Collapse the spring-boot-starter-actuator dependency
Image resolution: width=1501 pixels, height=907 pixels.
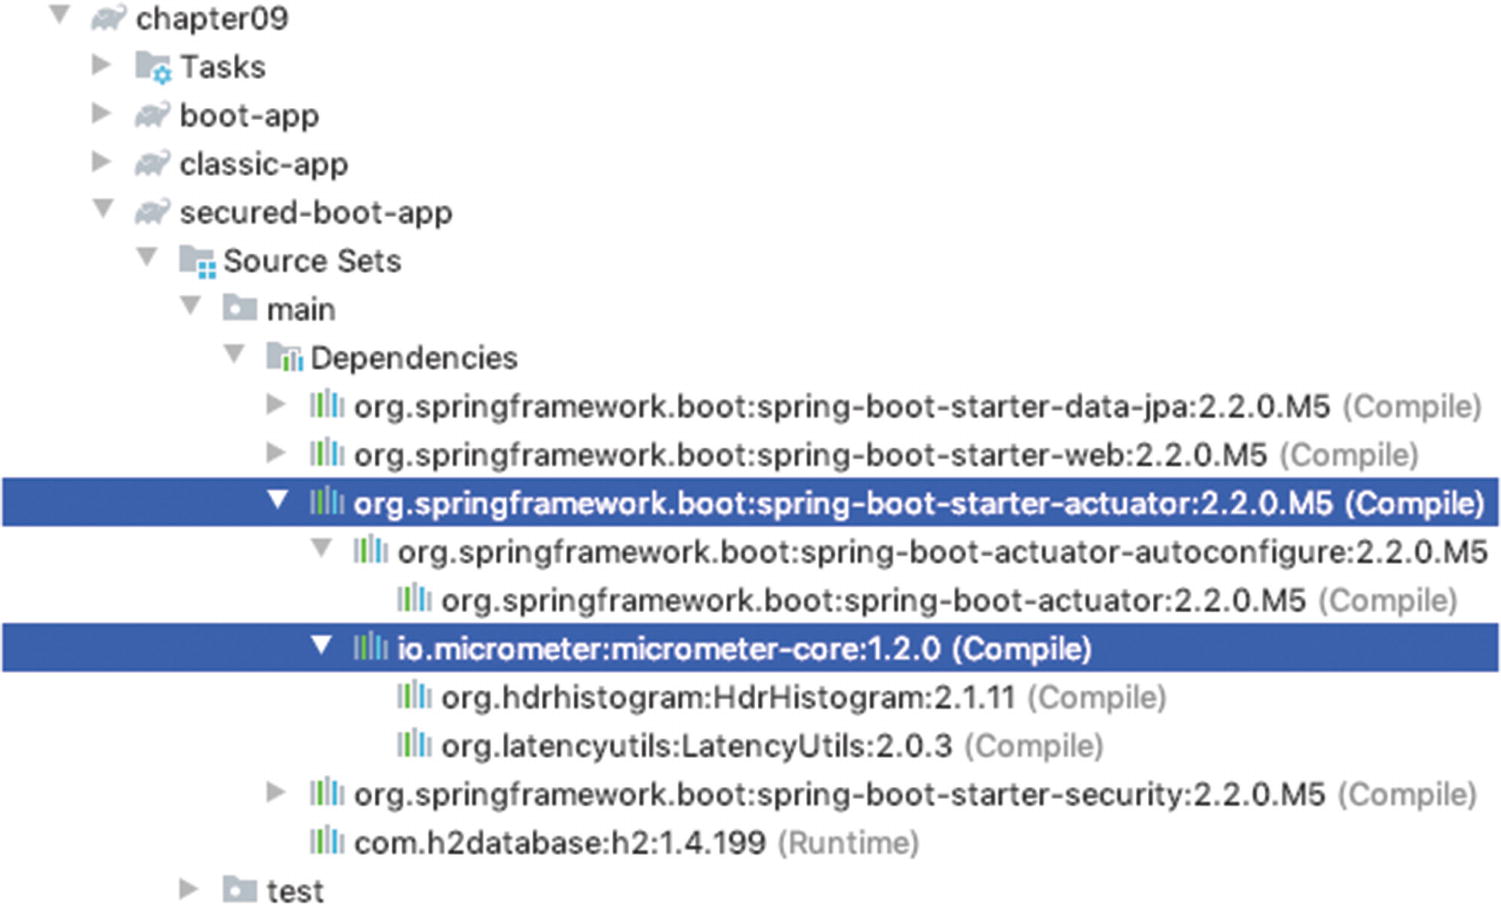(278, 500)
